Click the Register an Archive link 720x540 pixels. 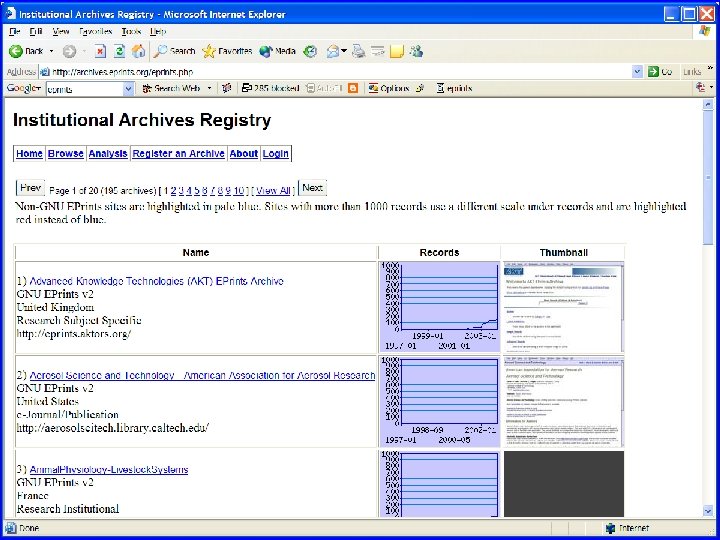179,154
